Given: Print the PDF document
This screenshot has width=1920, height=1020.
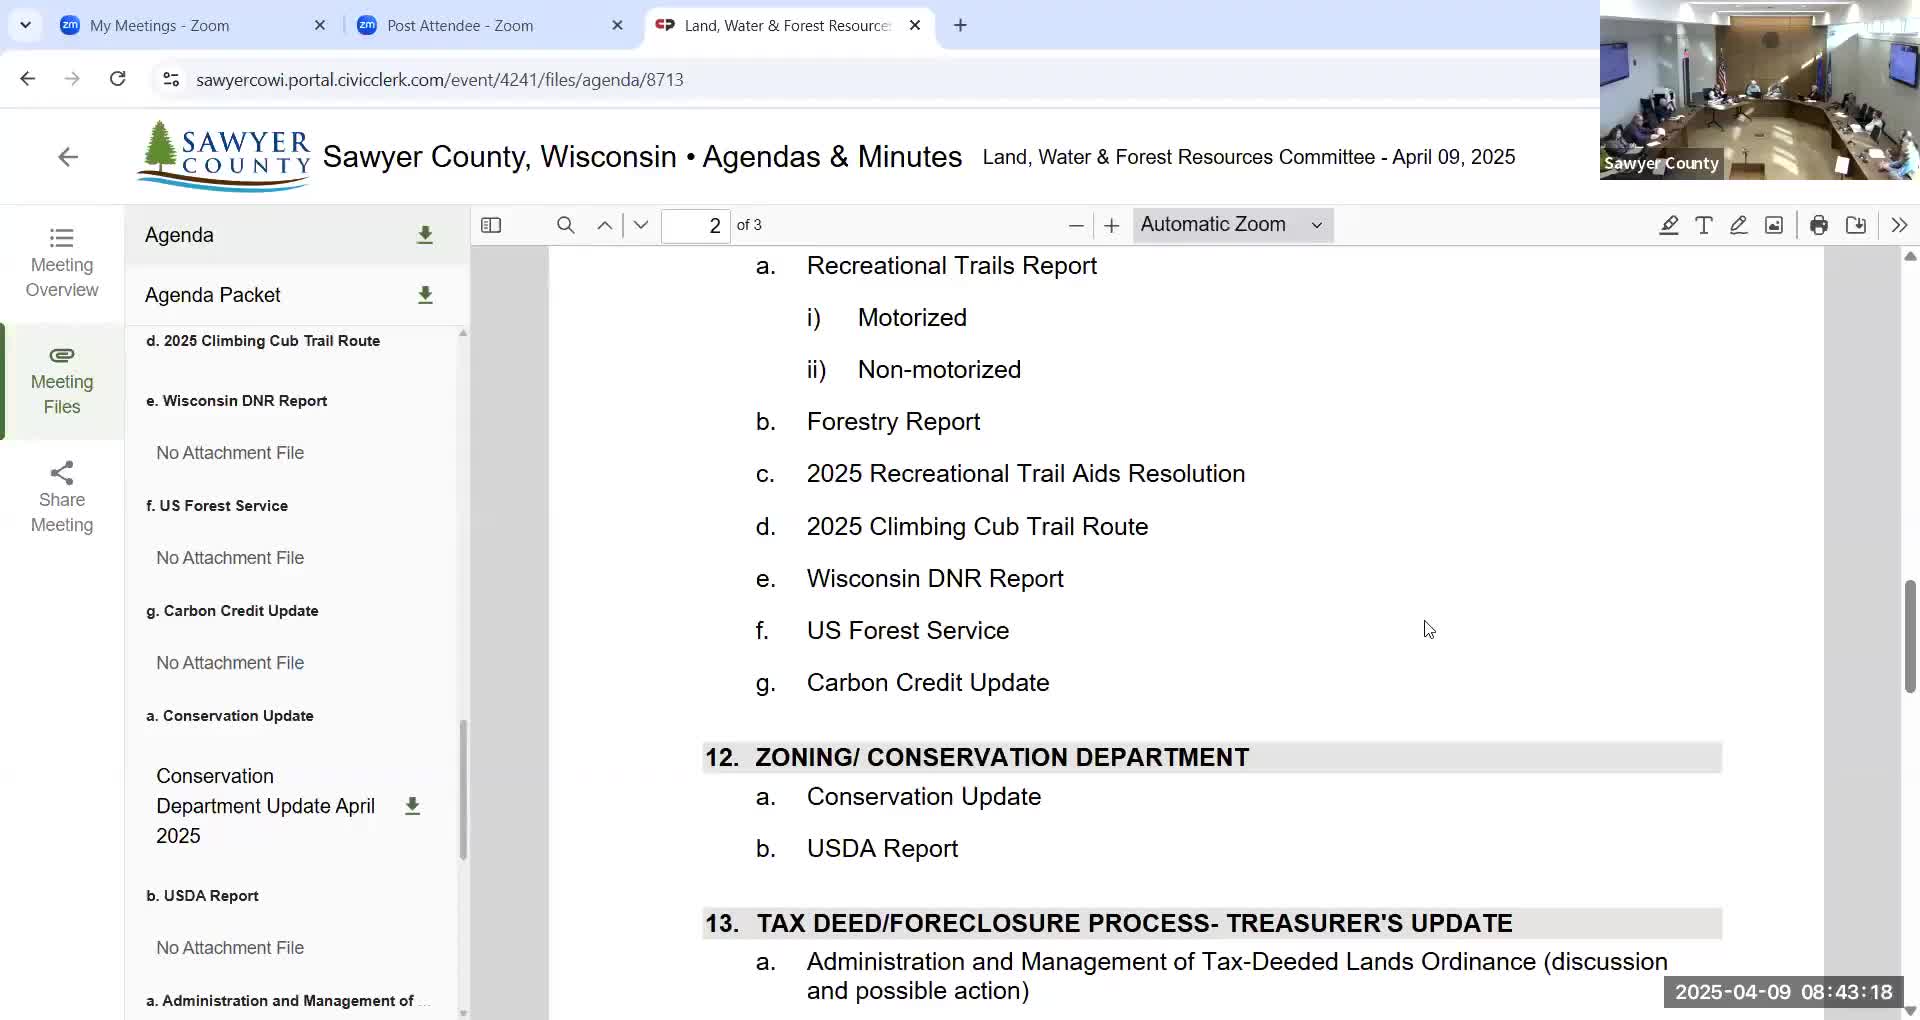Looking at the screenshot, I should [1819, 225].
